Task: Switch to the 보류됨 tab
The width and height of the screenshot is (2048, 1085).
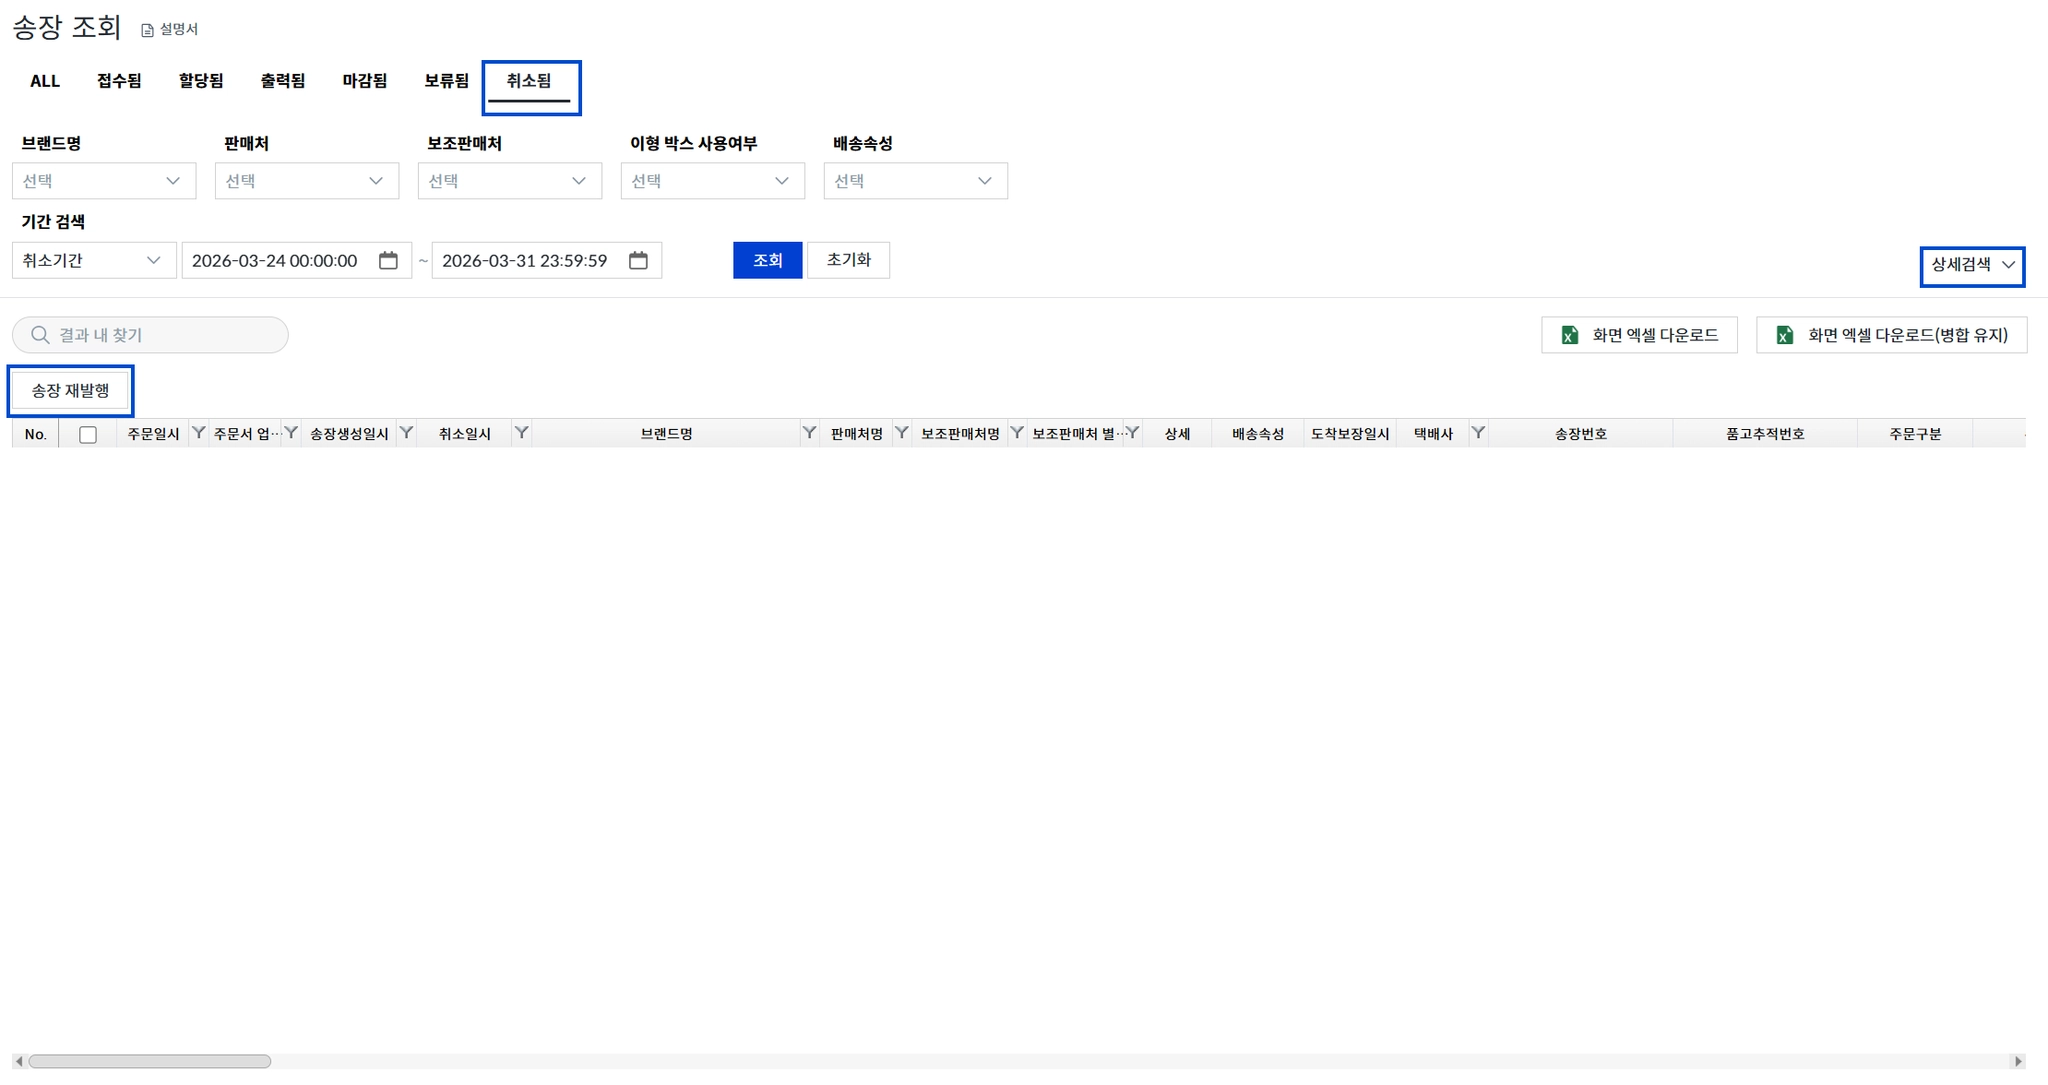Action: (x=446, y=81)
